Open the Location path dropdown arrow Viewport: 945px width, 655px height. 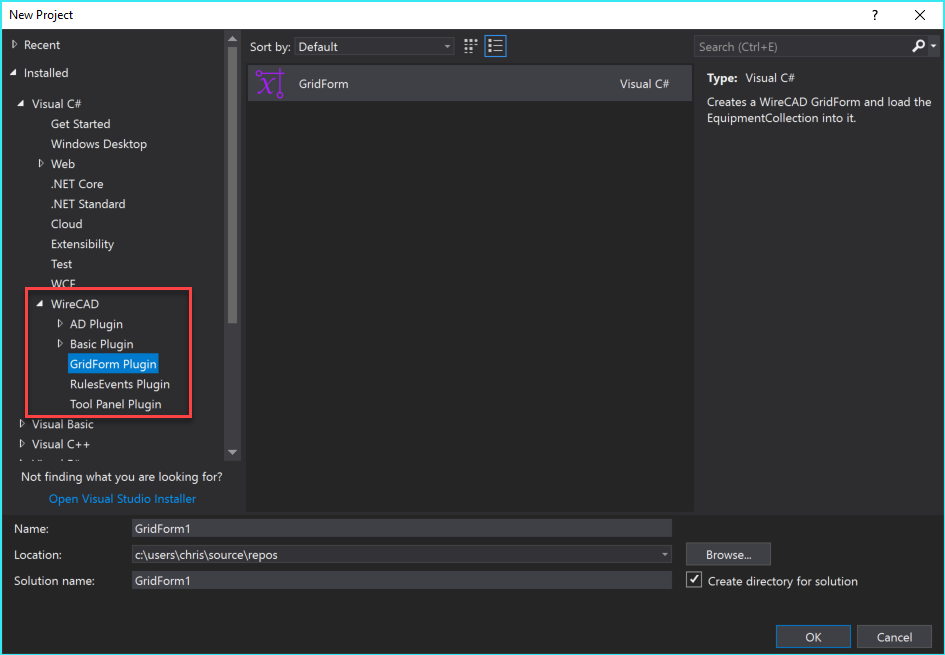[664, 554]
